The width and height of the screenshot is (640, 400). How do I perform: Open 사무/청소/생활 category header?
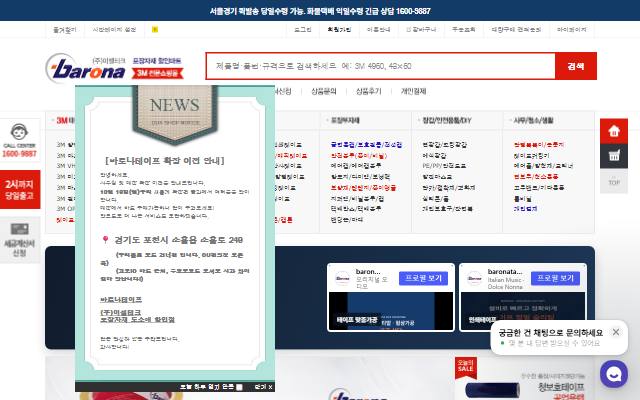533,120
